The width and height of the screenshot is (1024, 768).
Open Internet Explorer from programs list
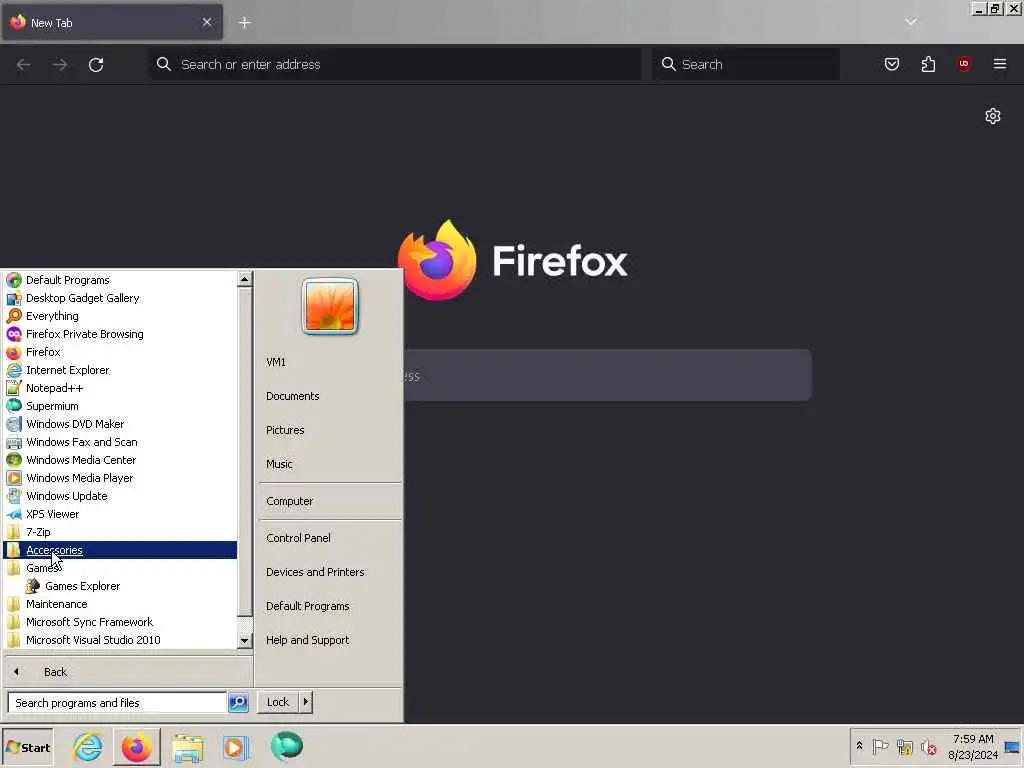click(x=121, y=370)
